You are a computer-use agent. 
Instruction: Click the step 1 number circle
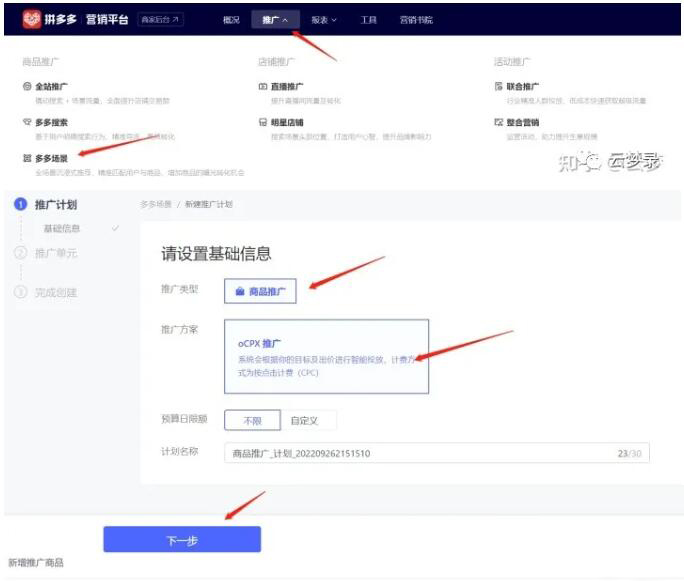click(21, 204)
